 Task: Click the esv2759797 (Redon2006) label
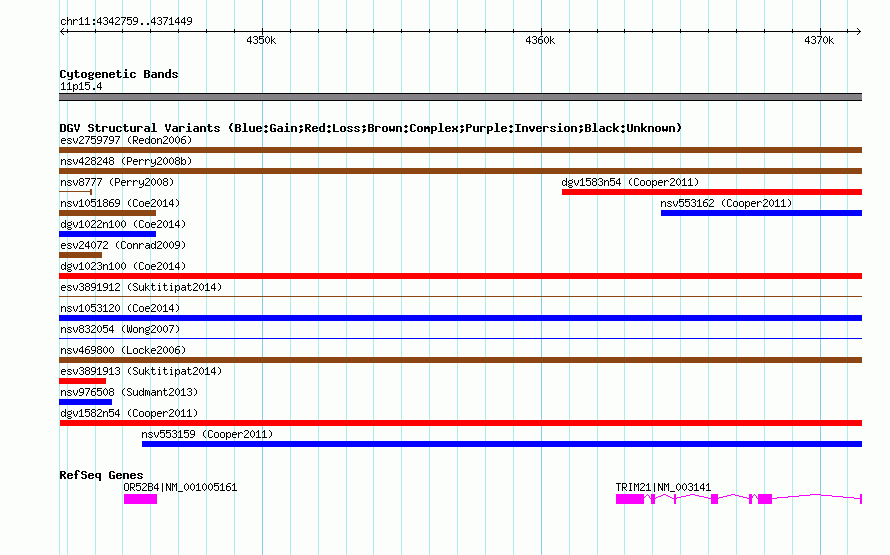[126, 140]
